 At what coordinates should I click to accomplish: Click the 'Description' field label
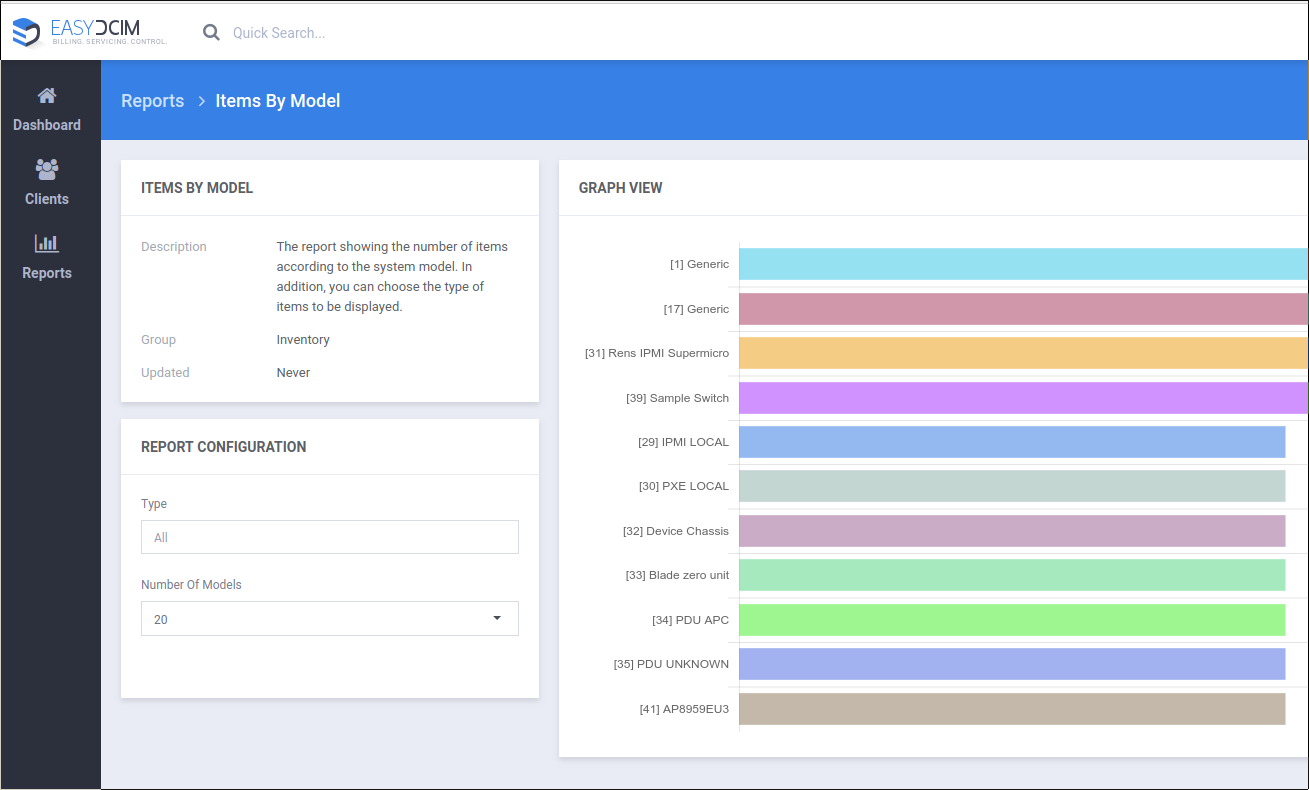tap(174, 247)
